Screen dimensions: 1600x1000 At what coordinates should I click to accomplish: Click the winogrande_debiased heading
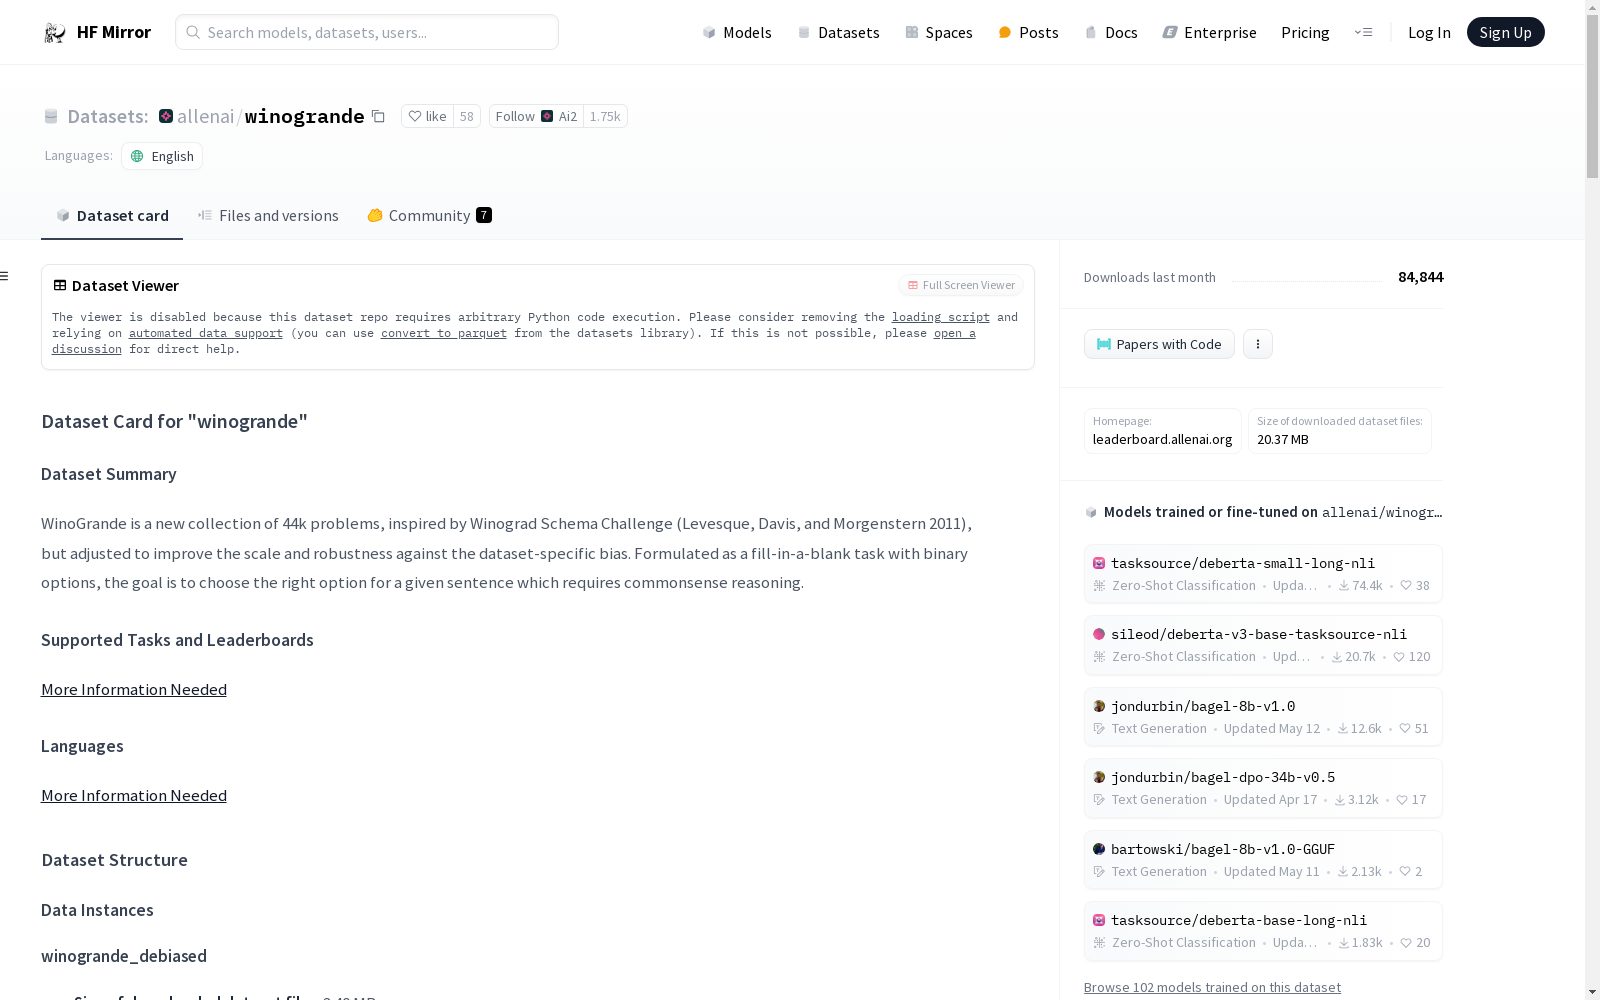click(124, 956)
